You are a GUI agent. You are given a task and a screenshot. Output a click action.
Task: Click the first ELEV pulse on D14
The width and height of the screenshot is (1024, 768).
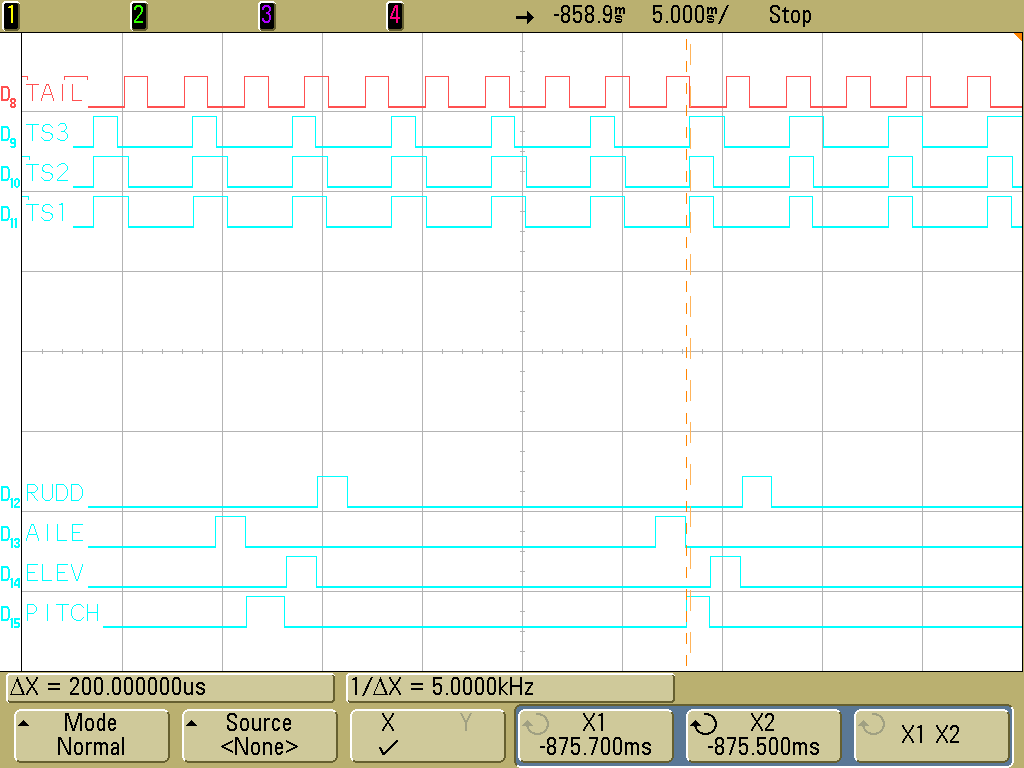coord(302,571)
